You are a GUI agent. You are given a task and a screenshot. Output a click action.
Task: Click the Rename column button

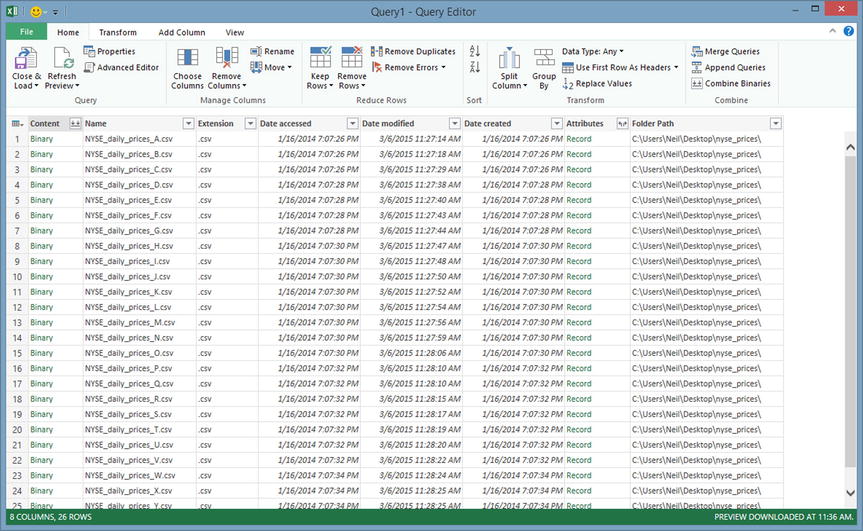click(x=272, y=51)
